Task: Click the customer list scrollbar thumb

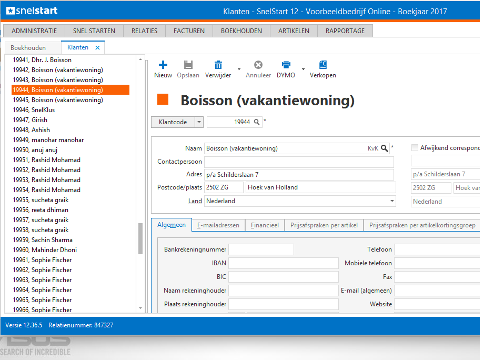Action: click(x=140, y=238)
